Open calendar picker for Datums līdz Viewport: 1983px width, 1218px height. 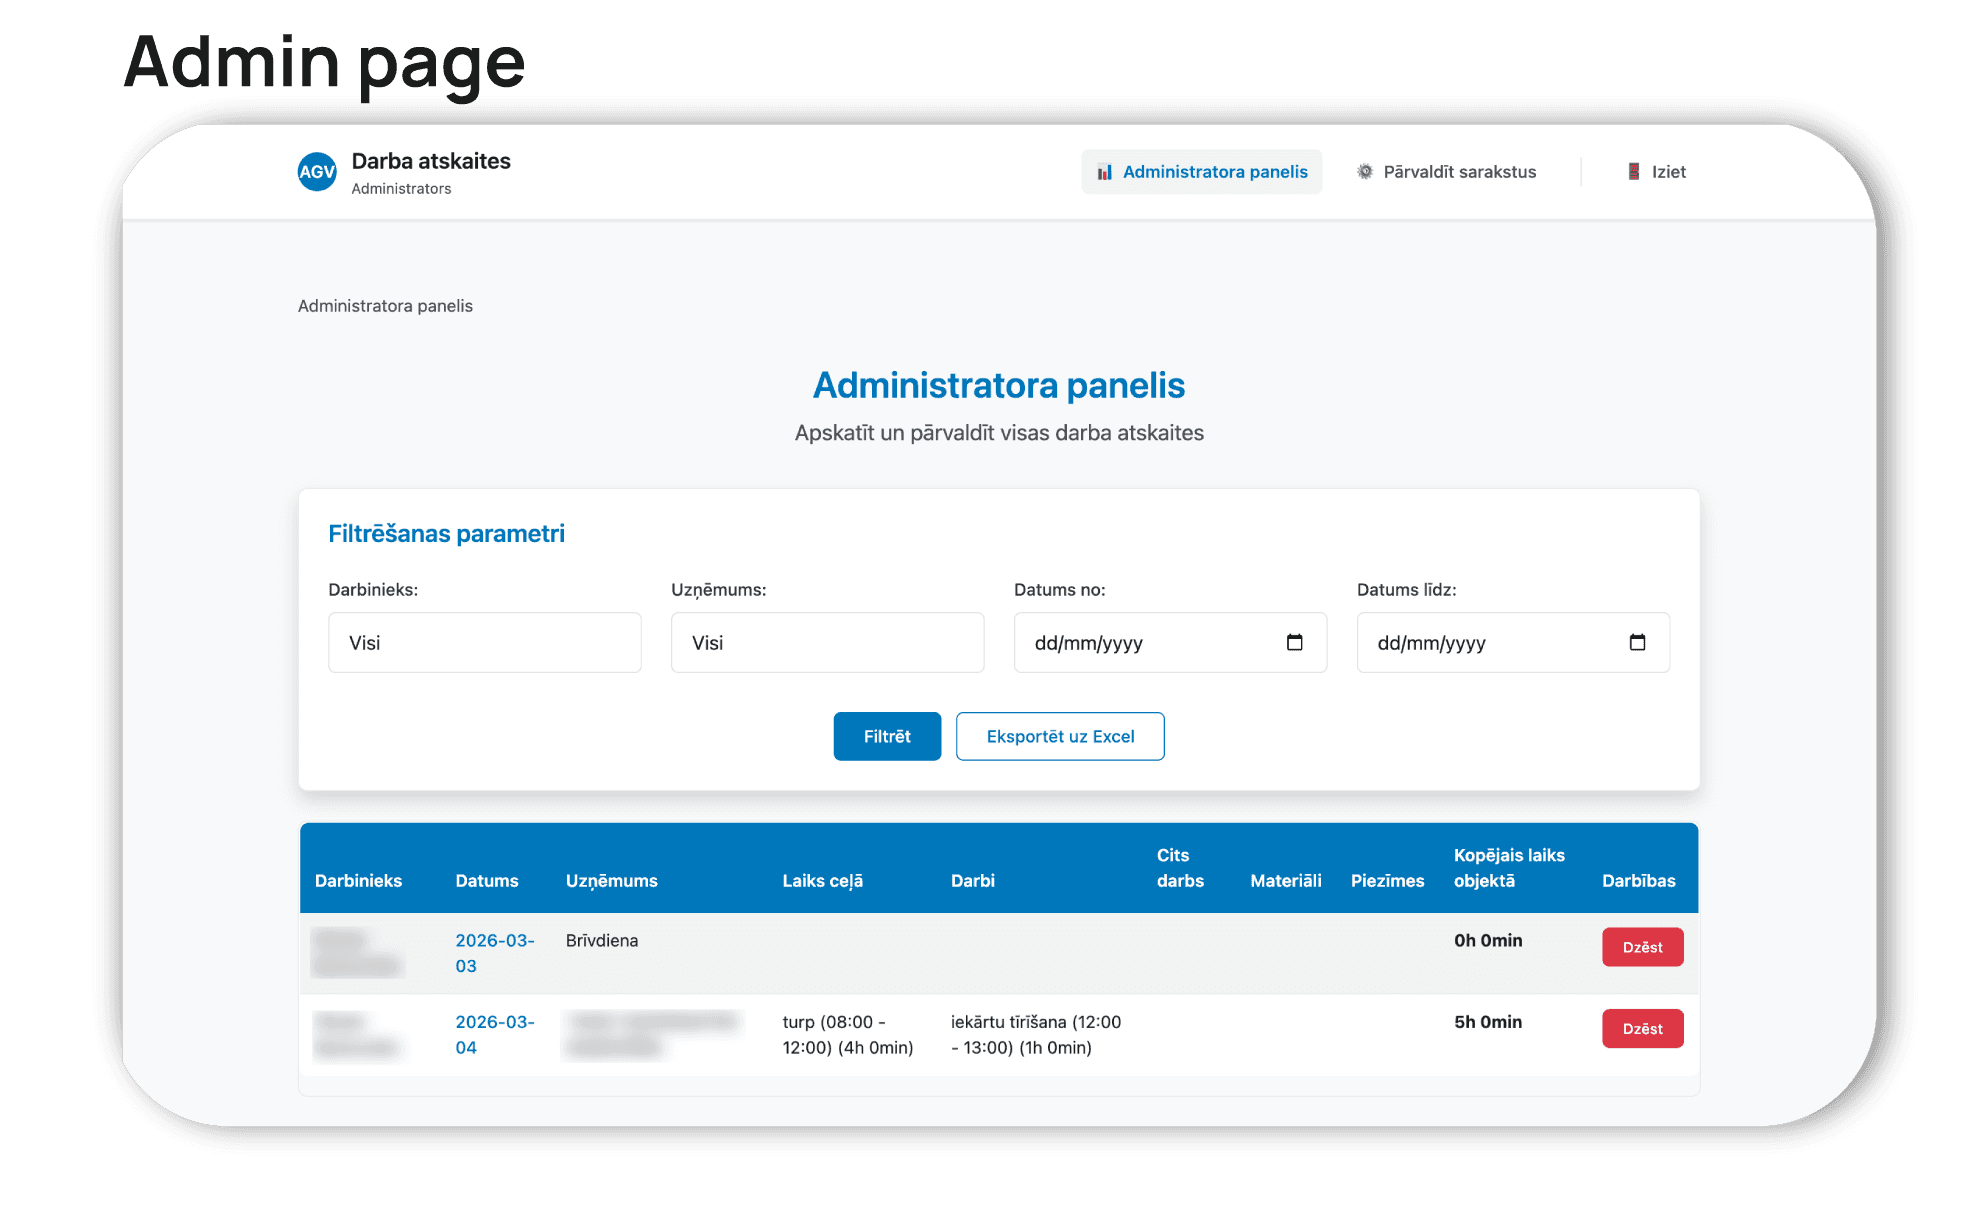(1638, 641)
